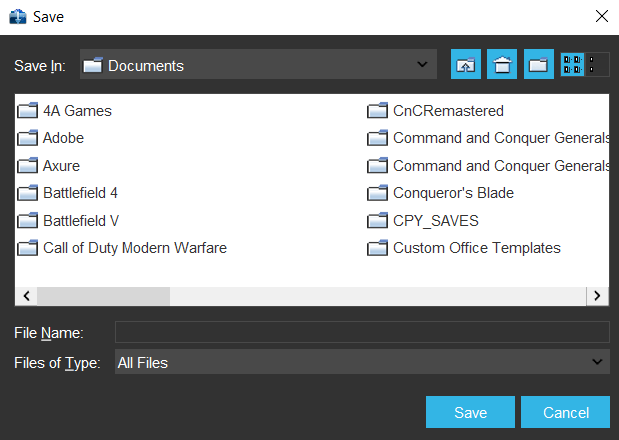Create a new folder with toolbar icon
The image size is (619, 440).
(538, 65)
